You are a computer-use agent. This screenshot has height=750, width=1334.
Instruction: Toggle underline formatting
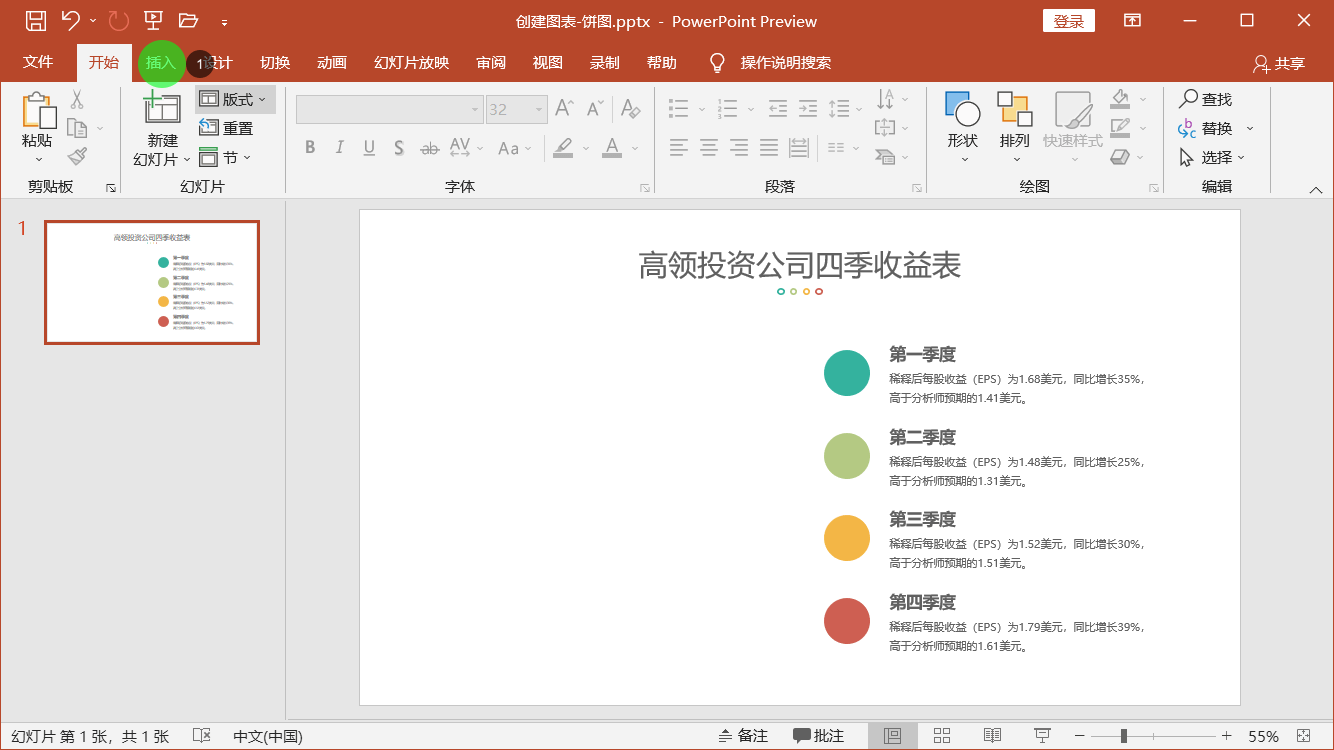[x=368, y=147]
